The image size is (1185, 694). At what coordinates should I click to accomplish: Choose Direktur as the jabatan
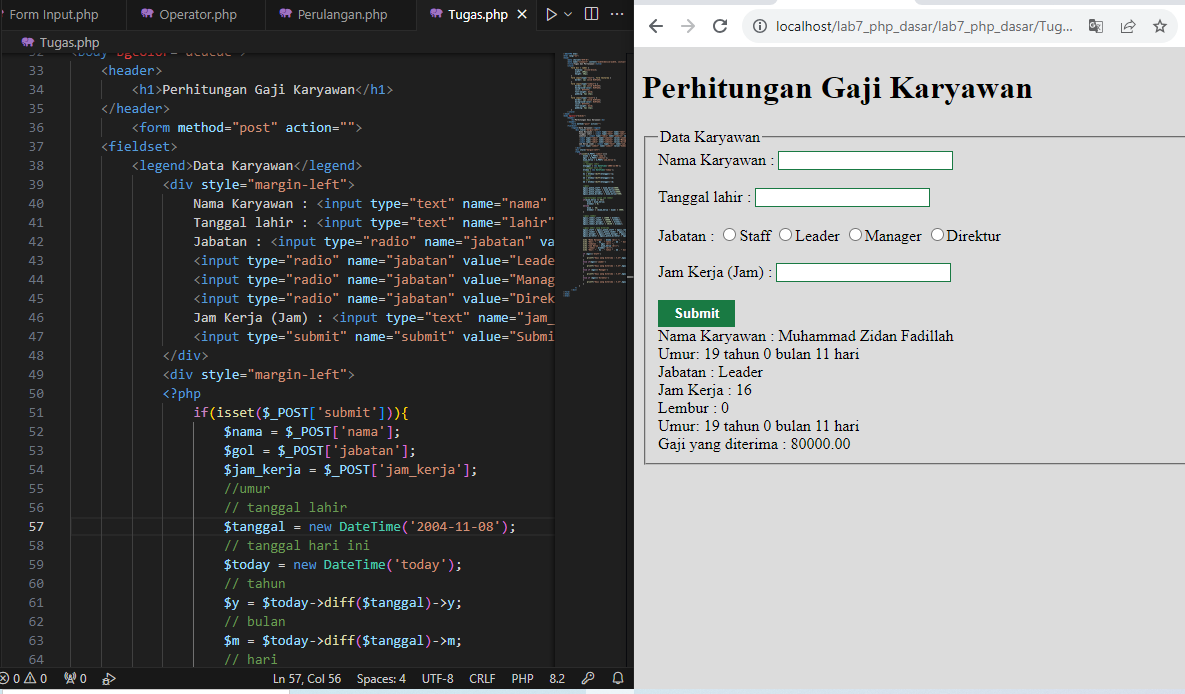pos(936,235)
